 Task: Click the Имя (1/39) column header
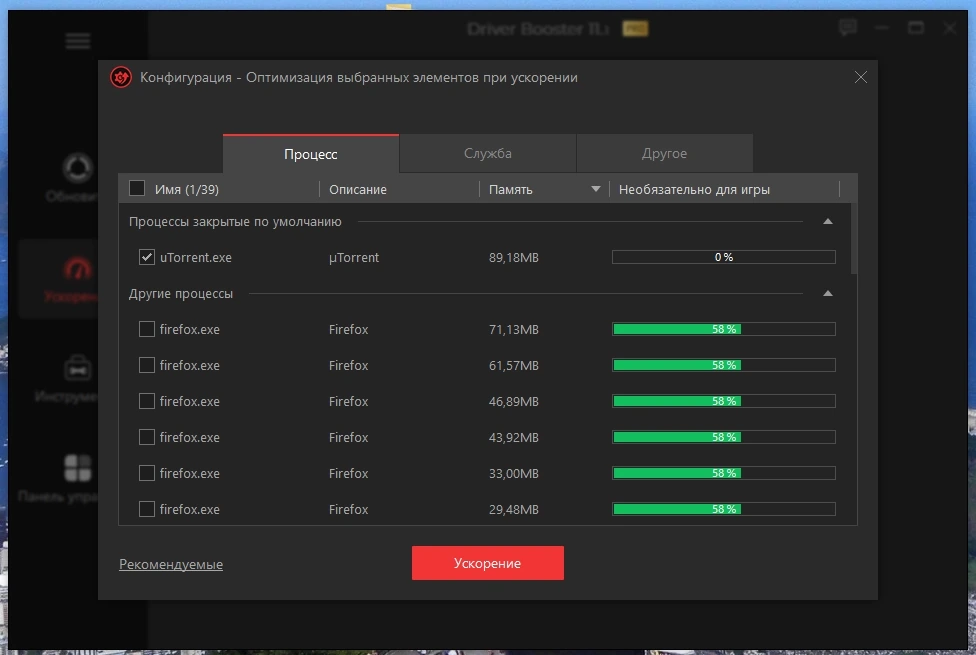187,189
